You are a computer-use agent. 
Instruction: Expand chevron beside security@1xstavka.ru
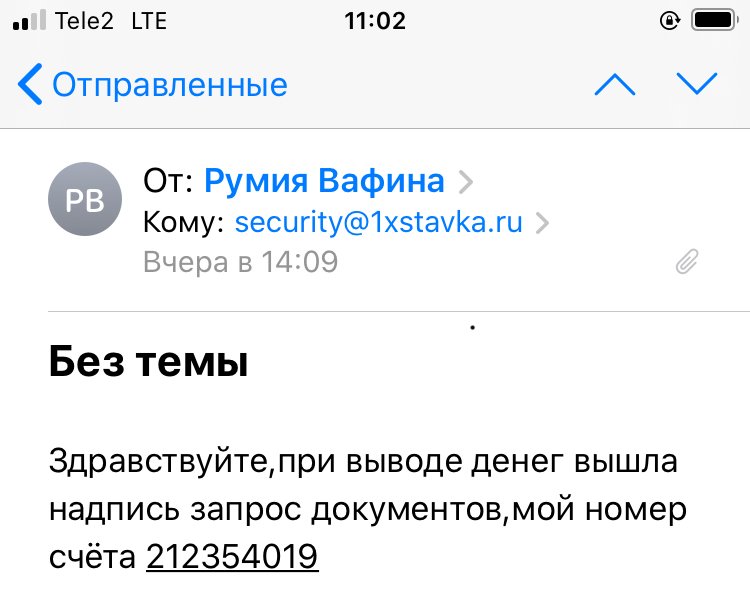[543, 223]
